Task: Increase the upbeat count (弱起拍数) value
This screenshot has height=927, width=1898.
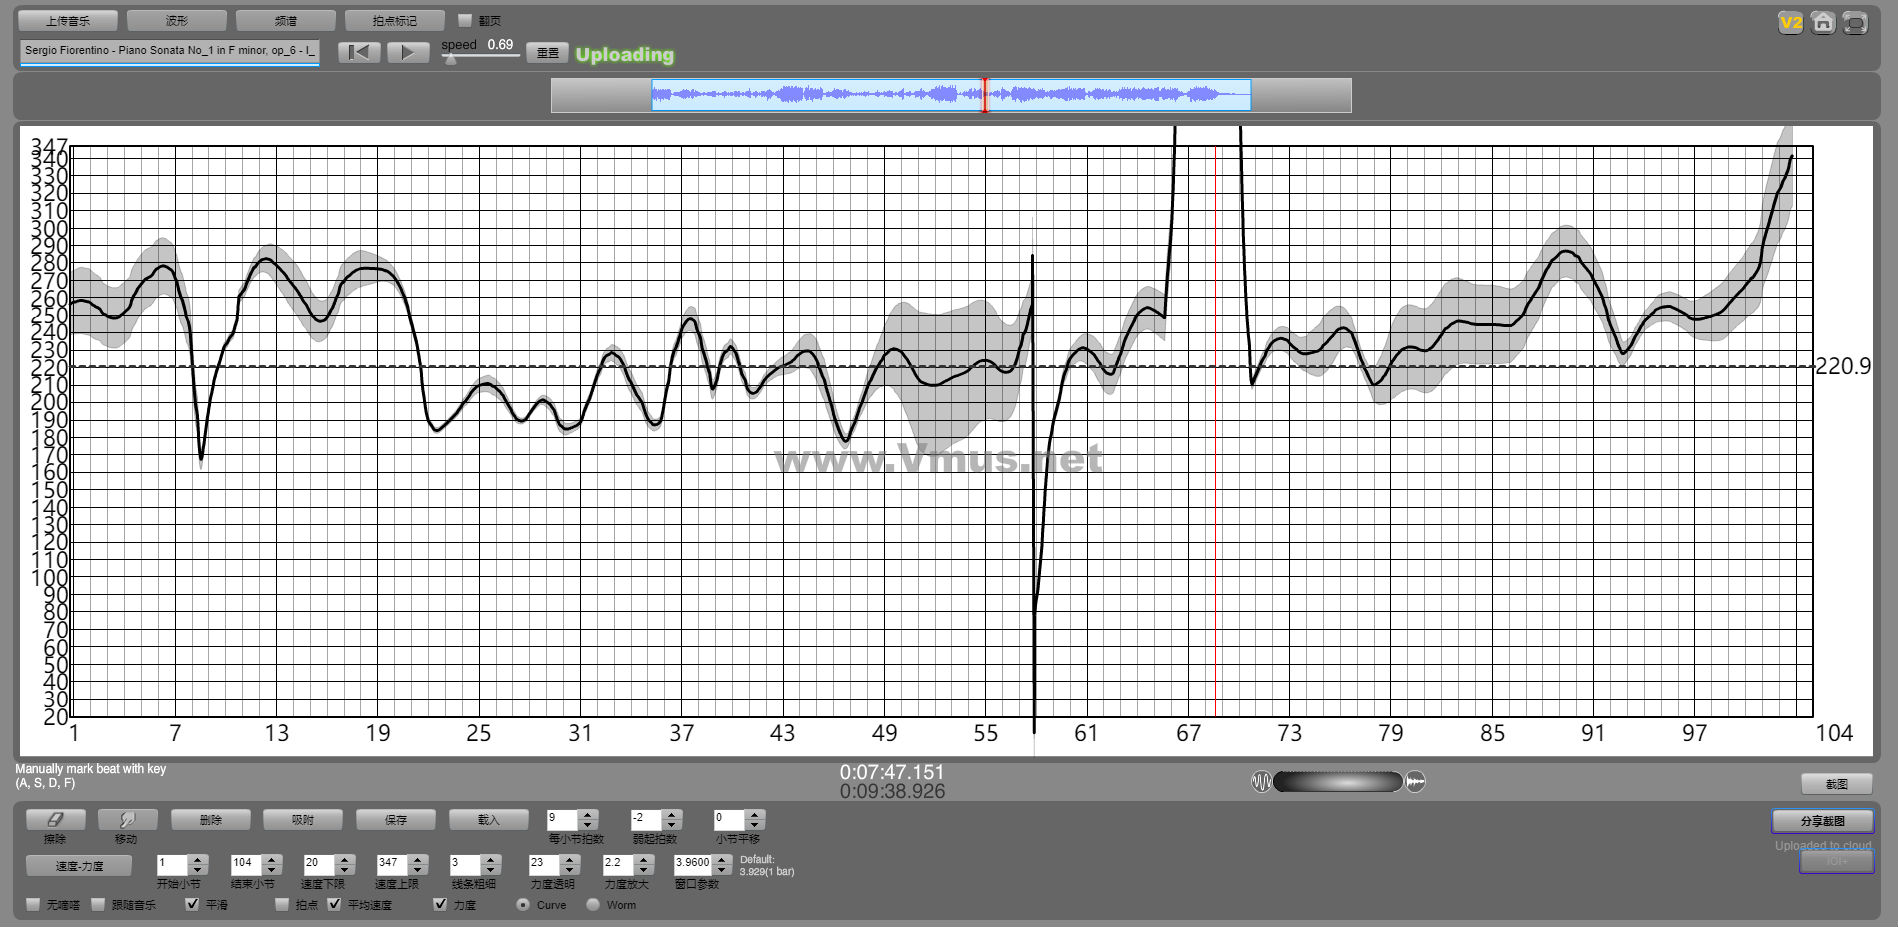Action: (671, 814)
